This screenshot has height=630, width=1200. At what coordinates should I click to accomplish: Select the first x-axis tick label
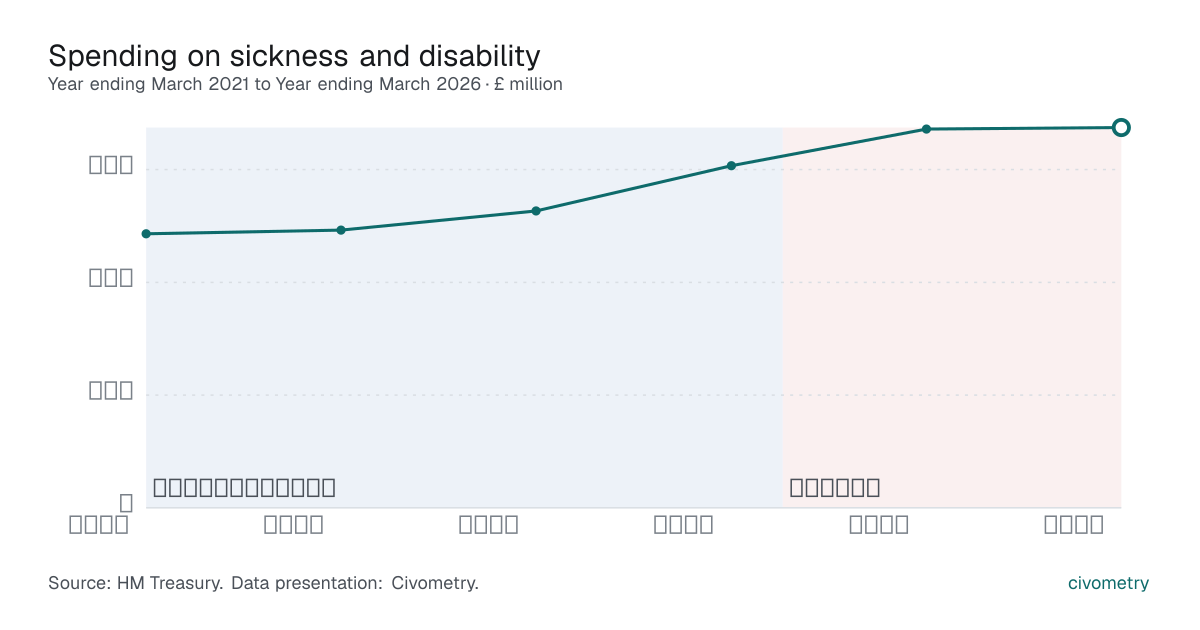click(99, 525)
